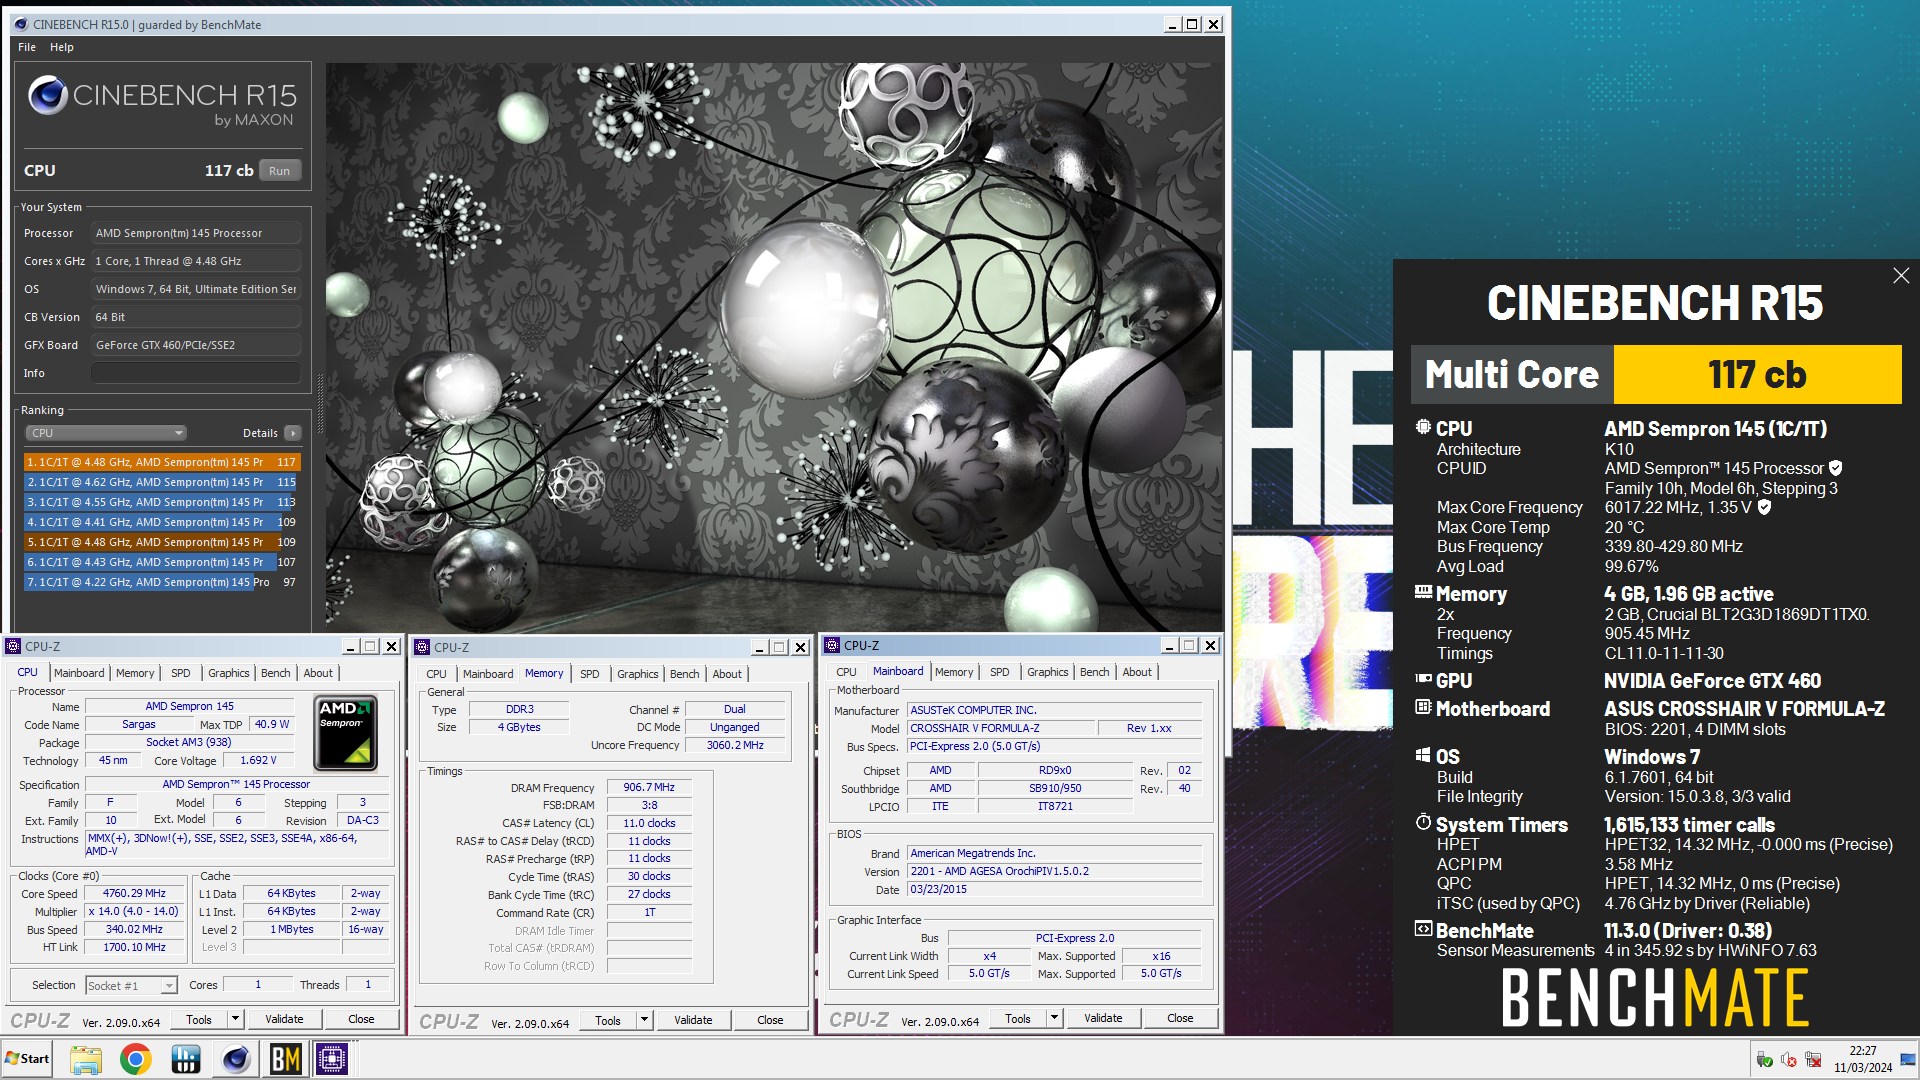The image size is (1920, 1080).
Task: Click the verified shield next to Max Core Frequency
Action: [1765, 507]
